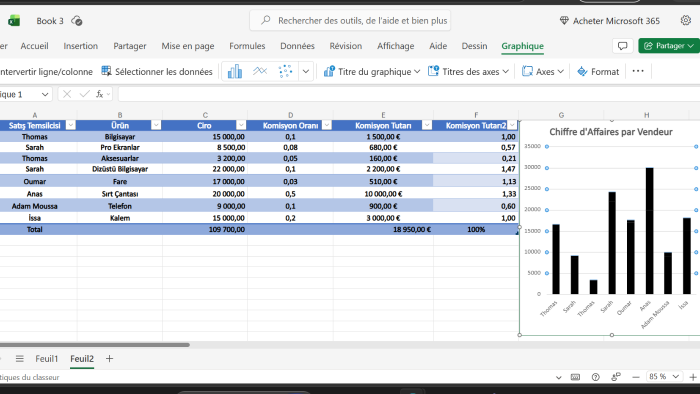Open the Accueil tab

[34, 46]
